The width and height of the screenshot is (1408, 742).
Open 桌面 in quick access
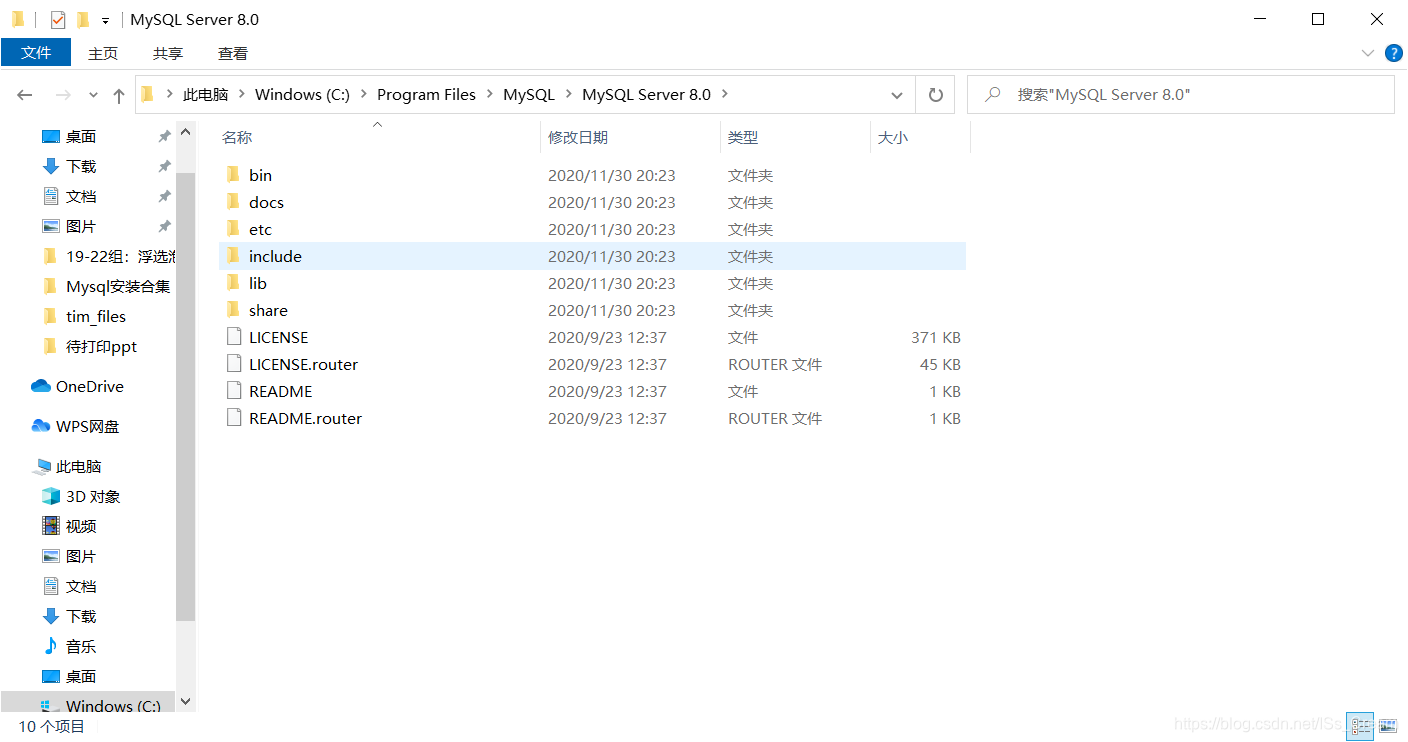(69, 136)
